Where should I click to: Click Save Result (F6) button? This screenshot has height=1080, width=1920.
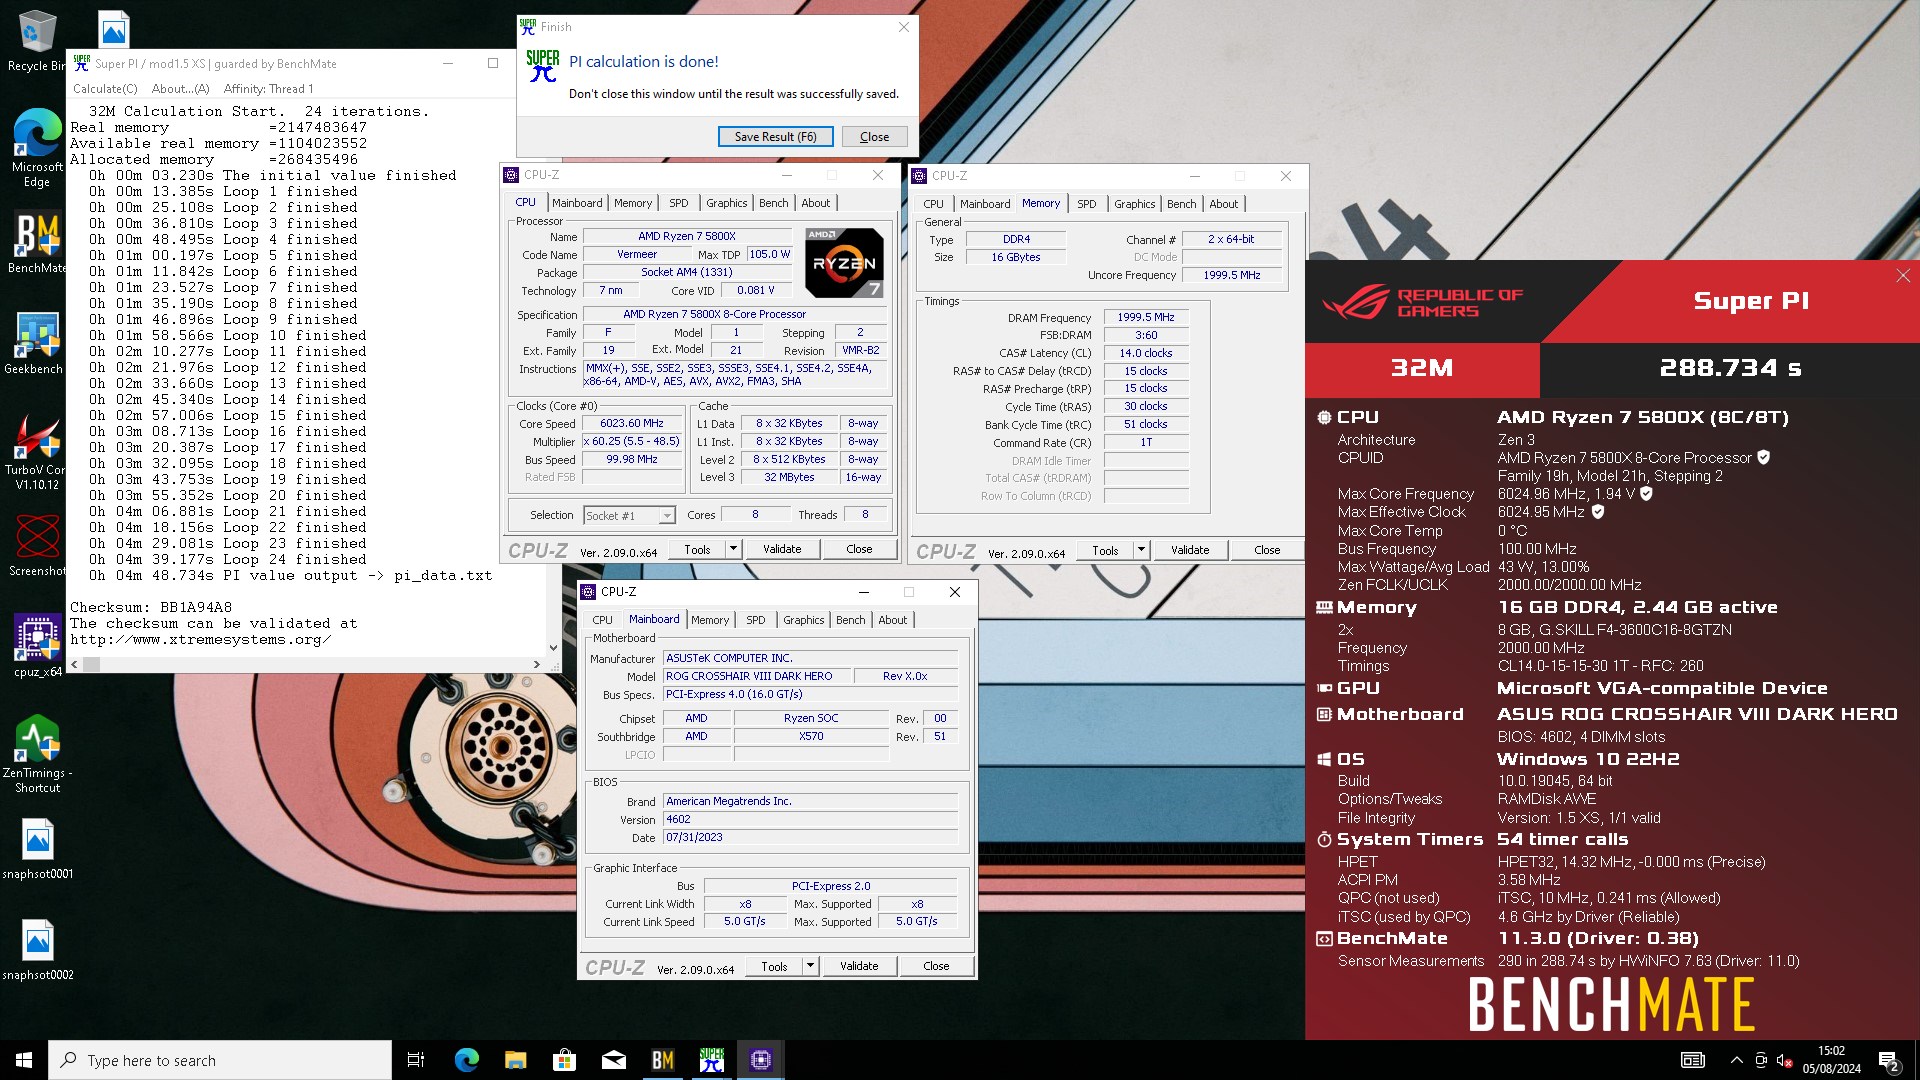pos(775,137)
